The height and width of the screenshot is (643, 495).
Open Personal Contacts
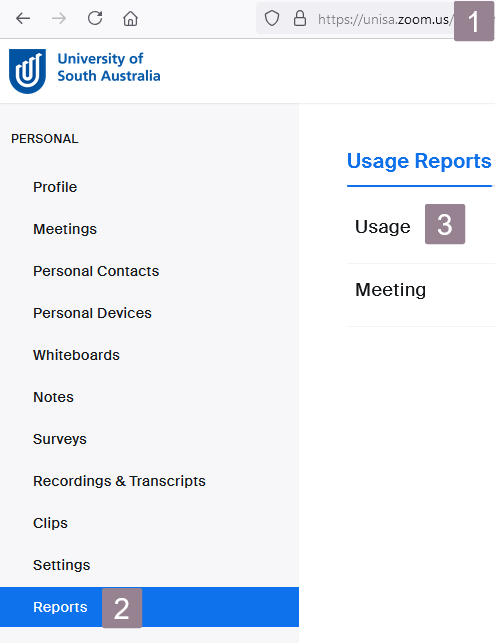click(x=96, y=271)
